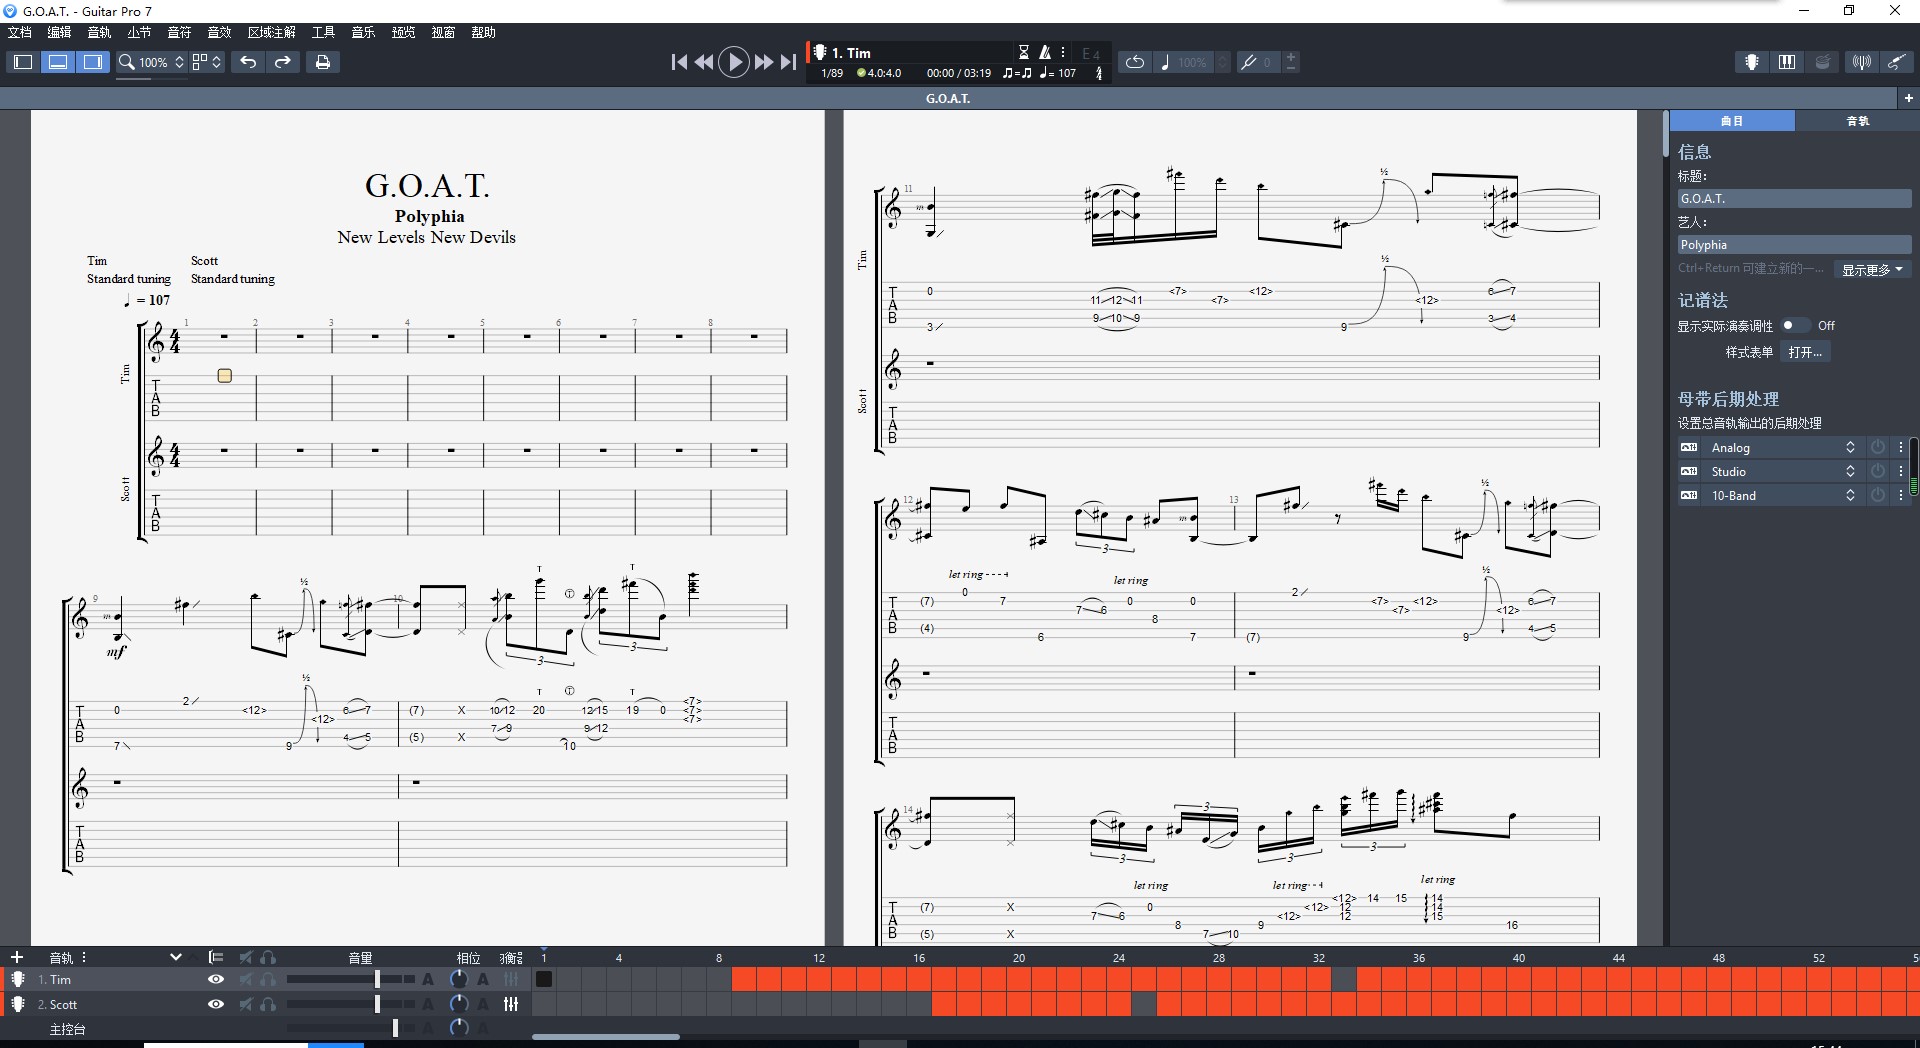Open Scott track equalizer sliders
The image size is (1920, 1048).
coord(511,1004)
